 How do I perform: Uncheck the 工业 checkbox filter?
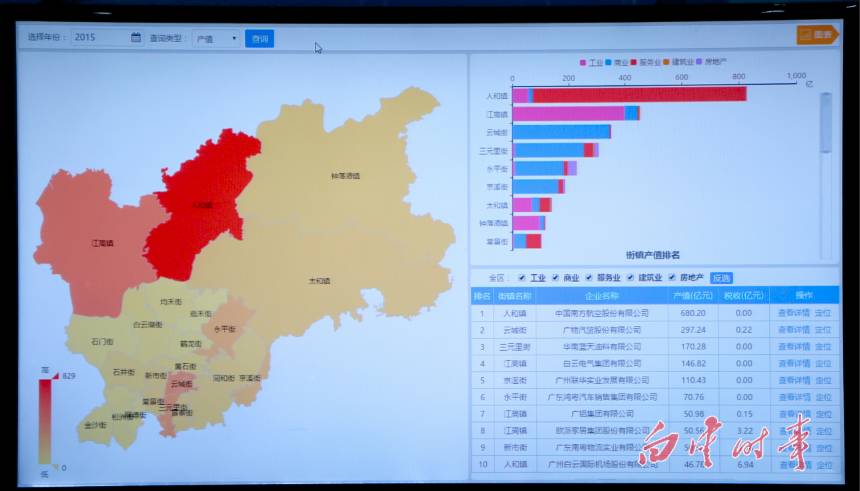pos(521,277)
